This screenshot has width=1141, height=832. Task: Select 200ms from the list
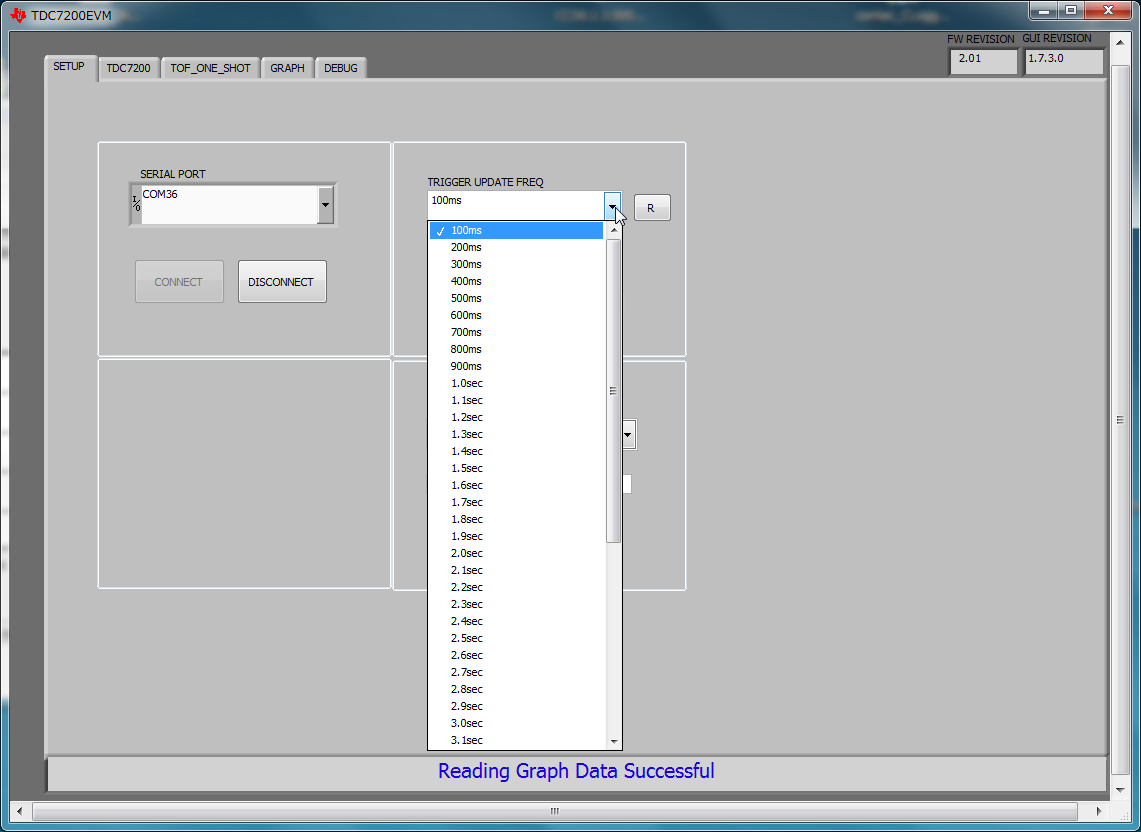517,247
